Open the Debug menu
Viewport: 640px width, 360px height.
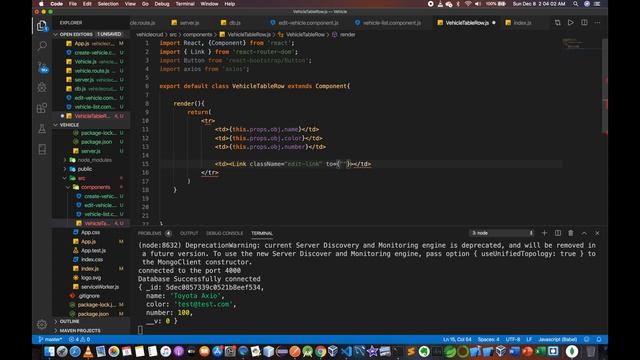(162, 4)
